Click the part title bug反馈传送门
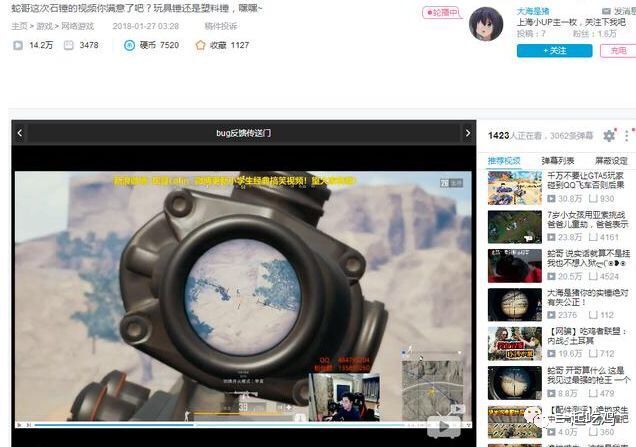 point(243,133)
